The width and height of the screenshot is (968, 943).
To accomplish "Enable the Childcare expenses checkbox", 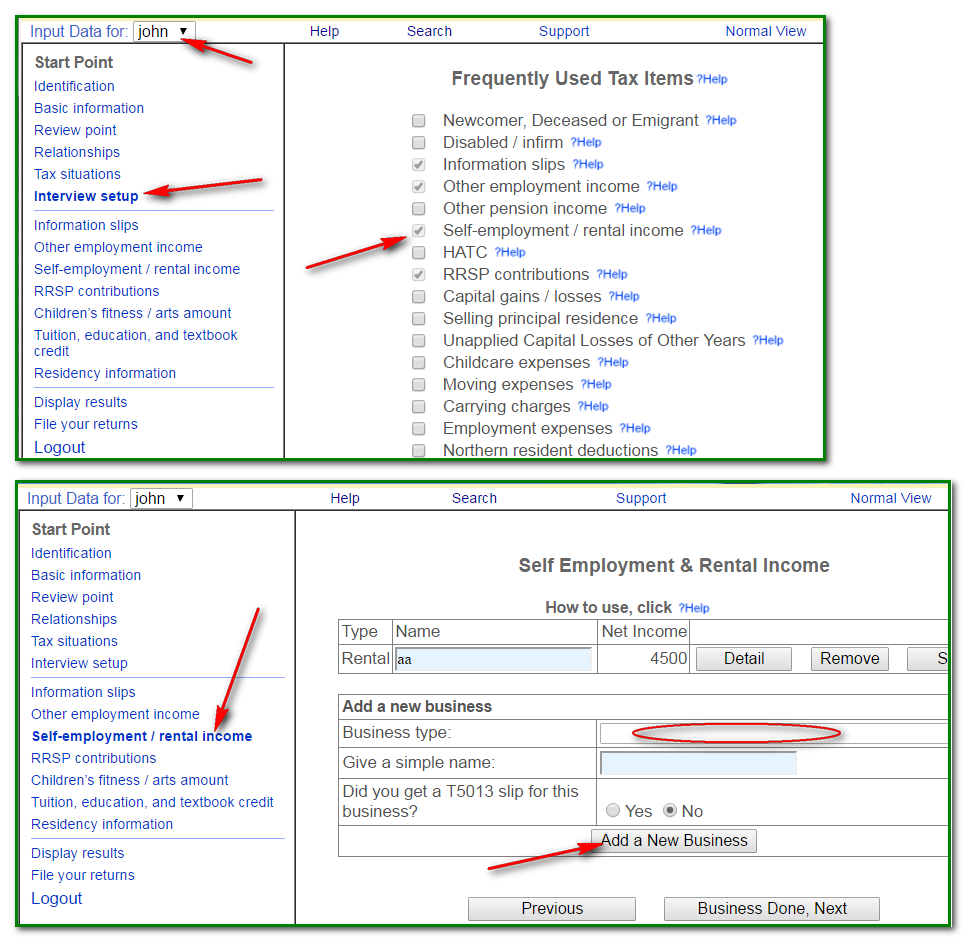I will coord(418,362).
